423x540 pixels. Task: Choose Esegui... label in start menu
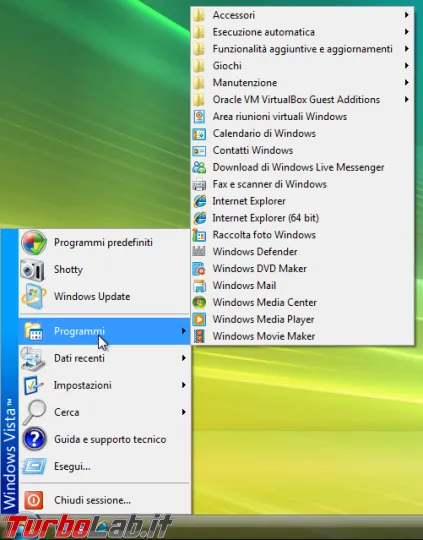72,467
